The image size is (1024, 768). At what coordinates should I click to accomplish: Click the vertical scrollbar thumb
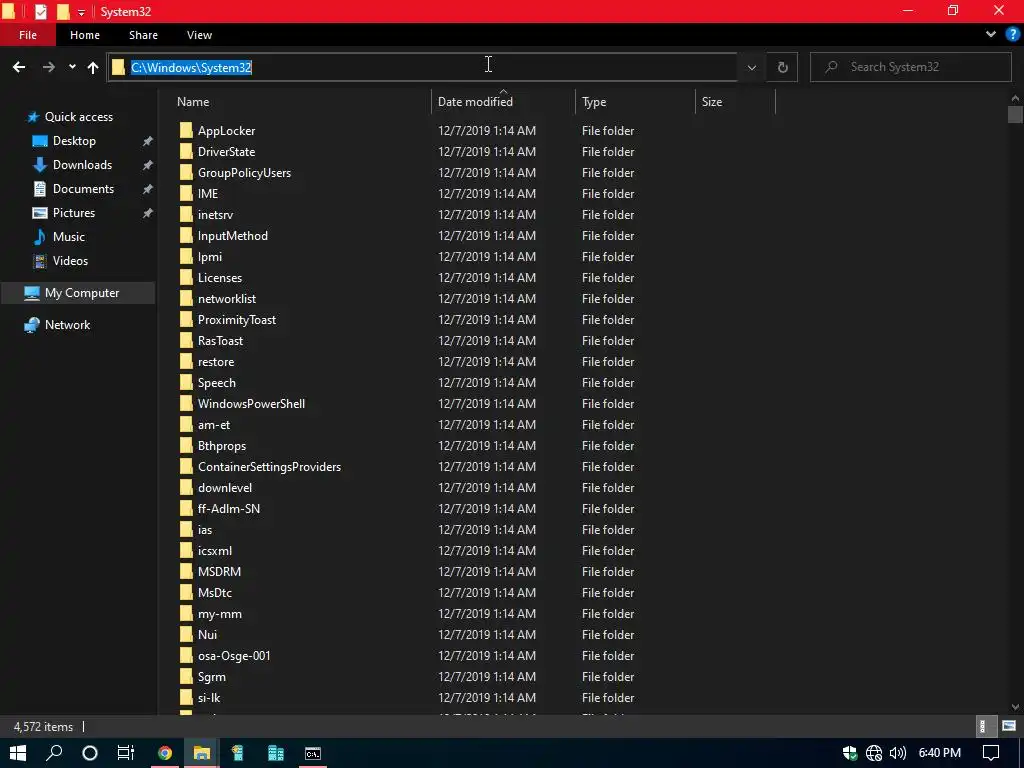[x=1014, y=114]
